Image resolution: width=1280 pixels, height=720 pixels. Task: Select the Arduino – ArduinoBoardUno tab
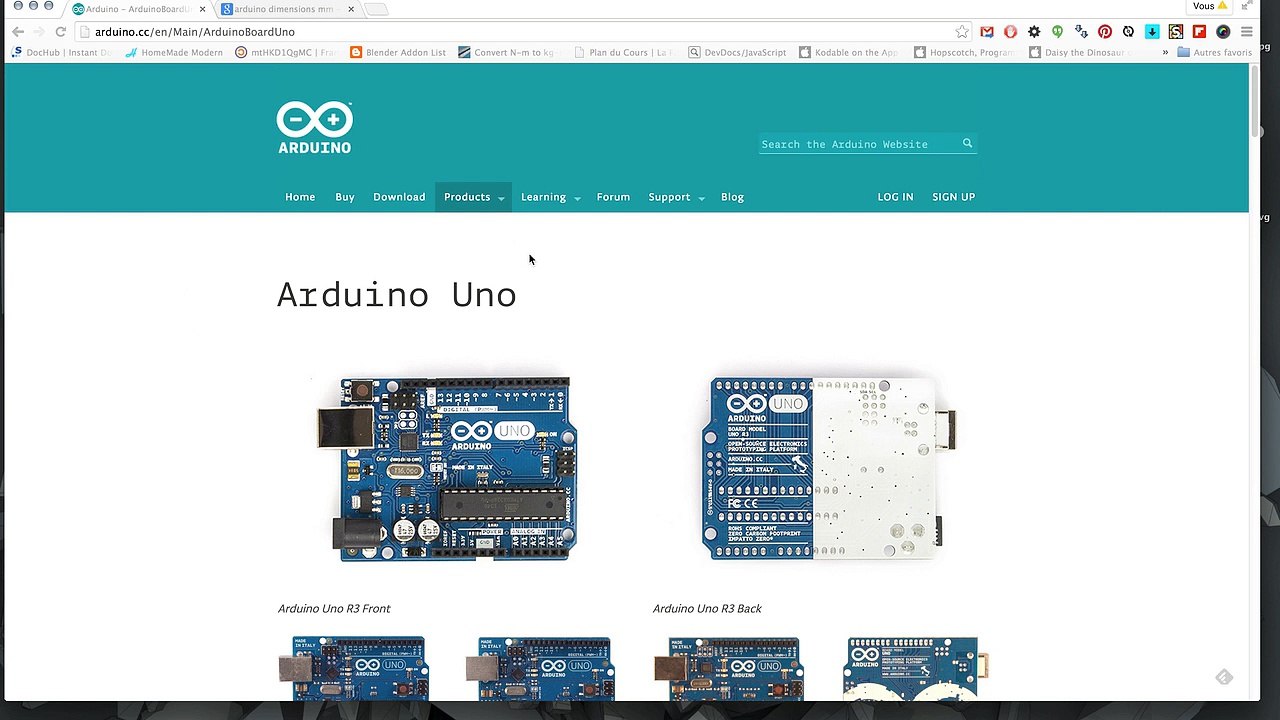pos(137,9)
